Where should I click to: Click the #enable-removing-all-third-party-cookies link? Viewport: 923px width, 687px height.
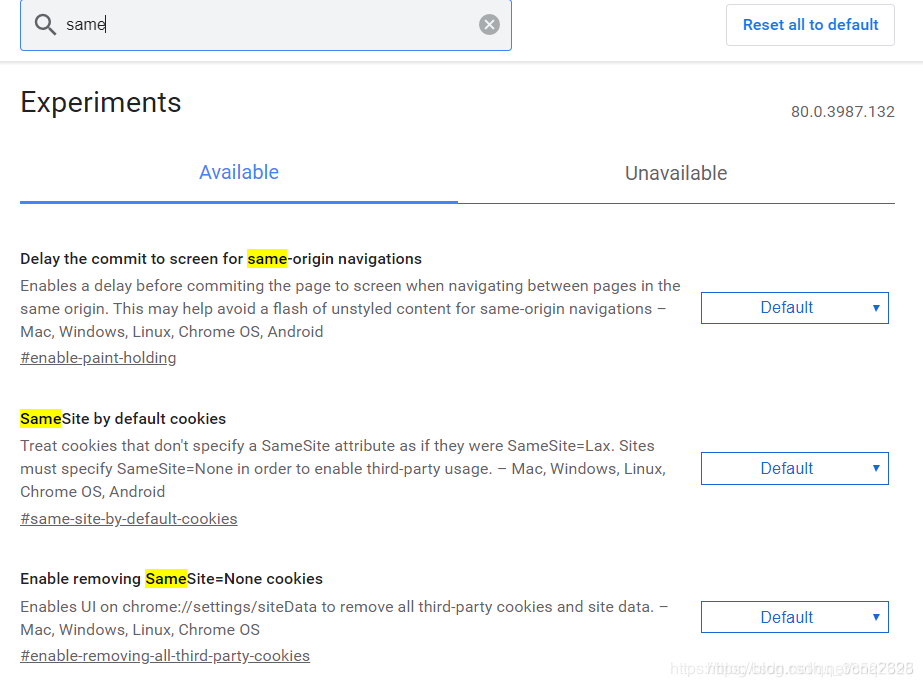pyautogui.click(x=165, y=655)
